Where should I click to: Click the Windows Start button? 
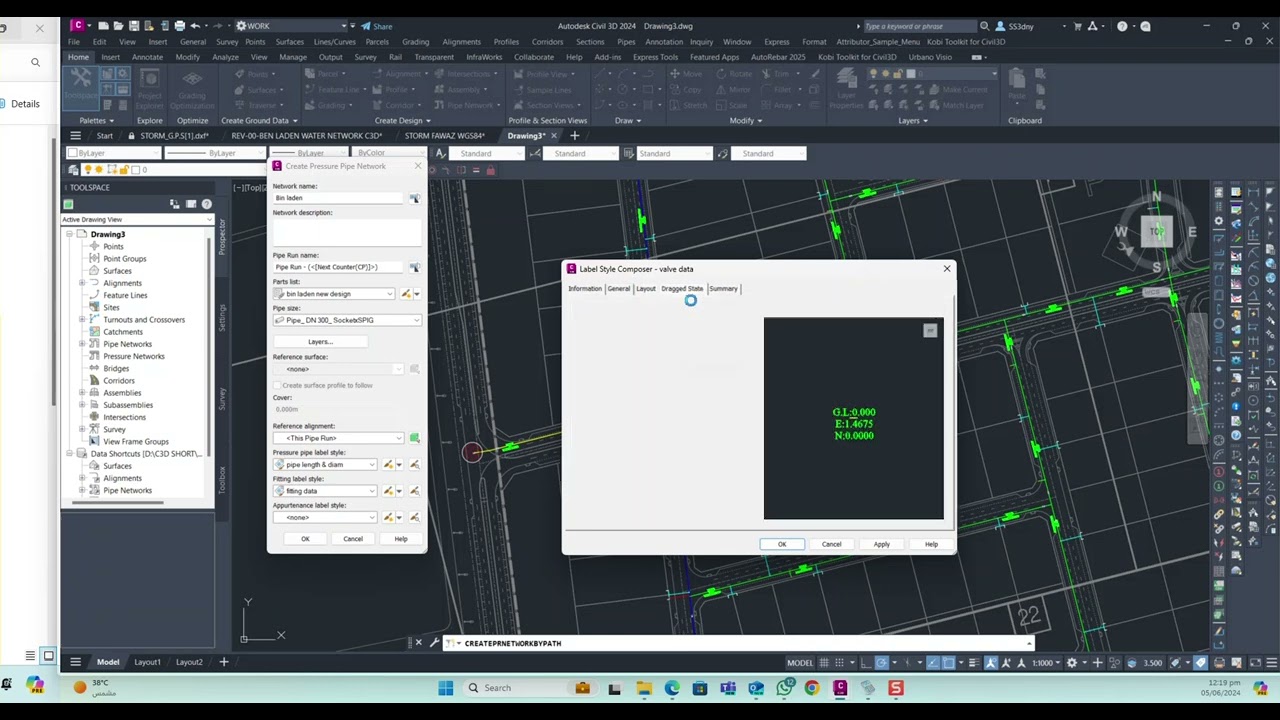[446, 688]
